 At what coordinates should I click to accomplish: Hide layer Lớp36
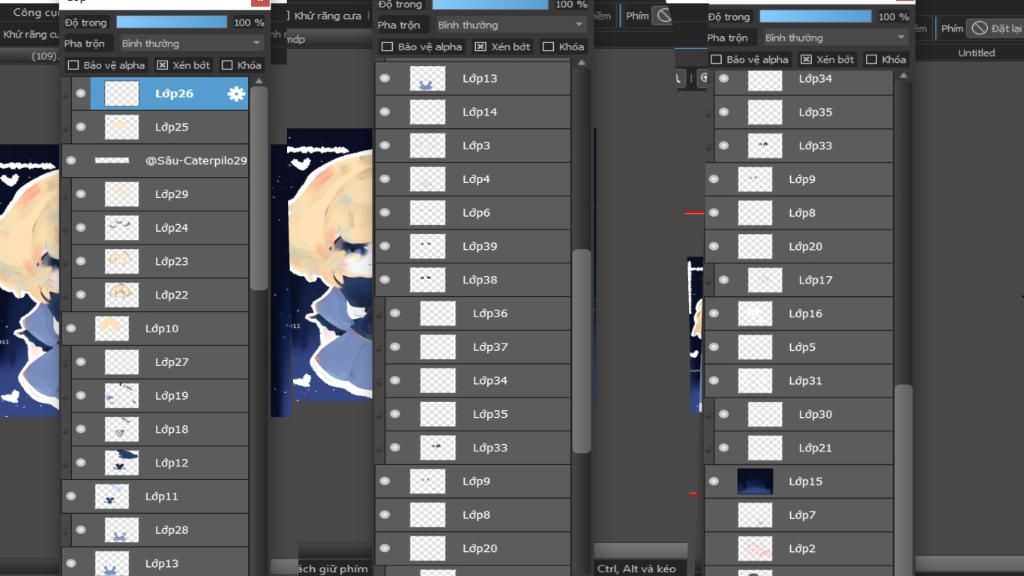(395, 313)
